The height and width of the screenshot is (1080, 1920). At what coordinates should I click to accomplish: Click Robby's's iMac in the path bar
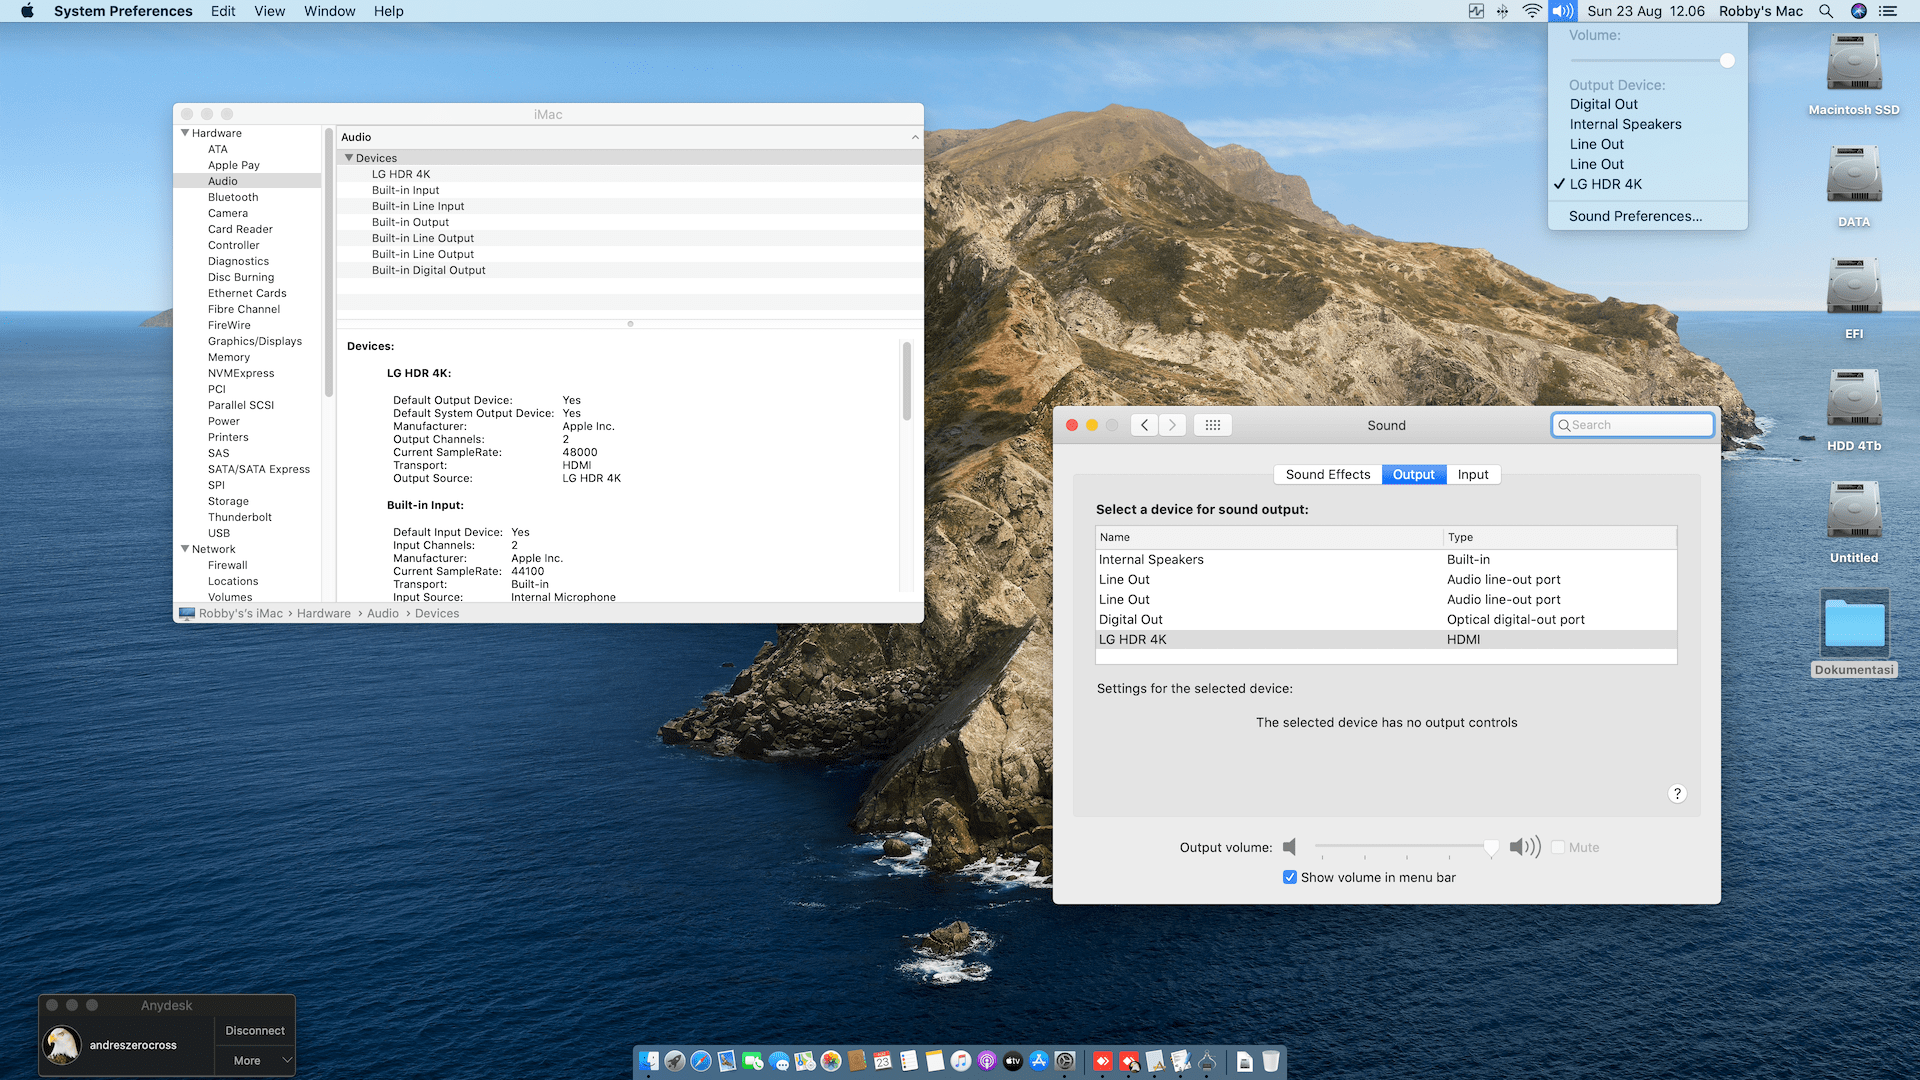coord(240,614)
